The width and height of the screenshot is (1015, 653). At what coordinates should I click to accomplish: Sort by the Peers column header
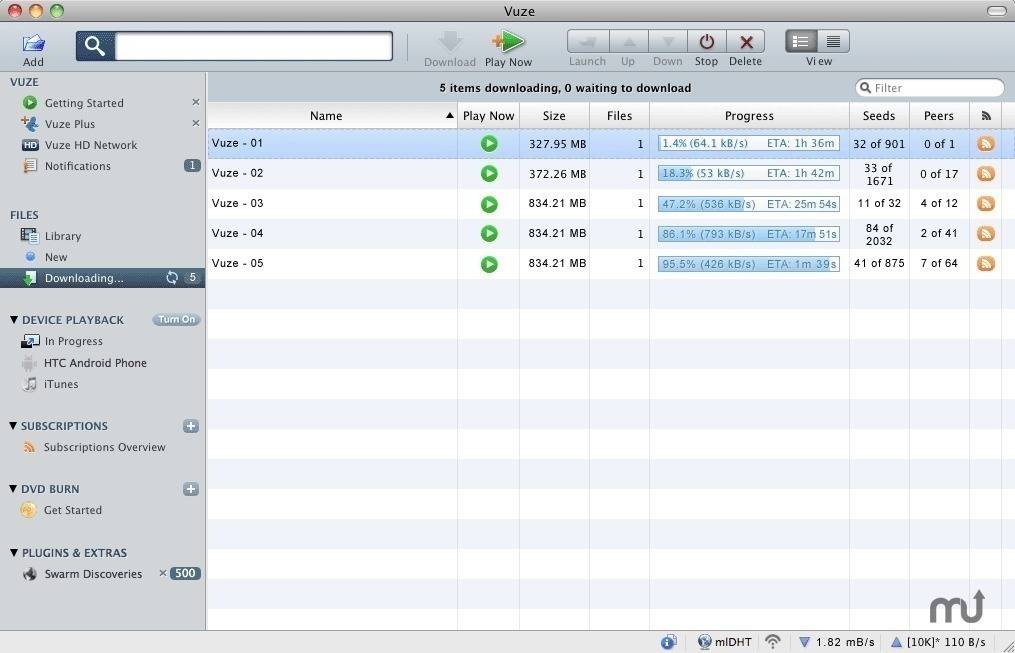[939, 116]
